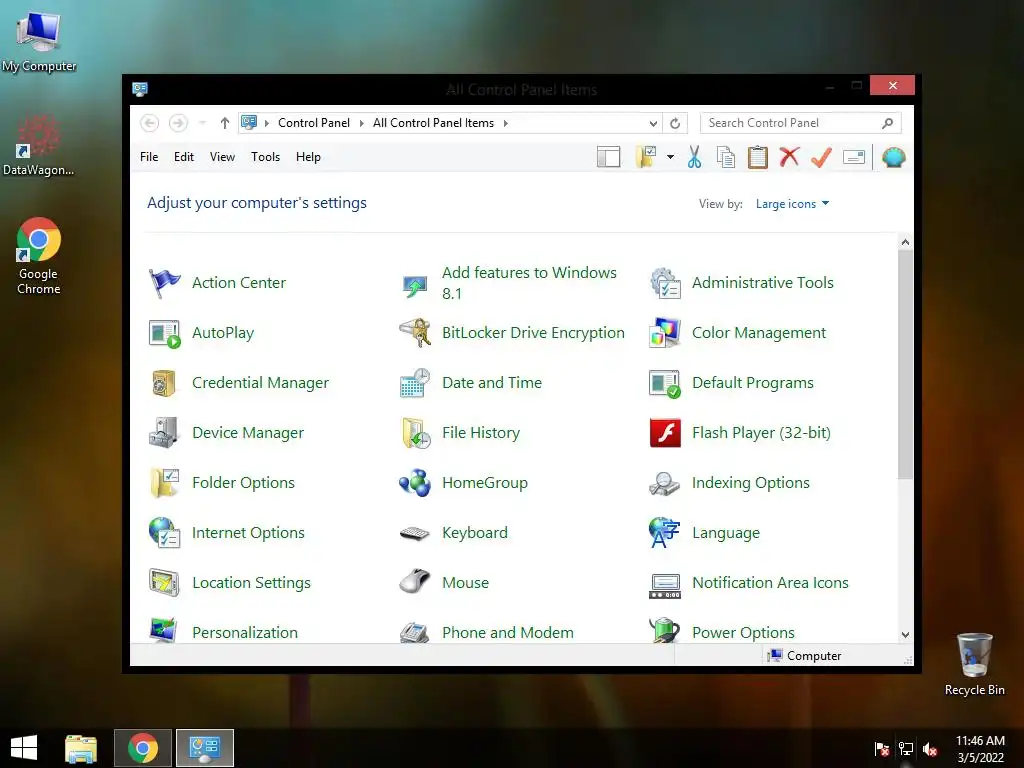Expand the recent locations dropdown arrow
Viewport: 1024px width, 768px height.
point(202,123)
